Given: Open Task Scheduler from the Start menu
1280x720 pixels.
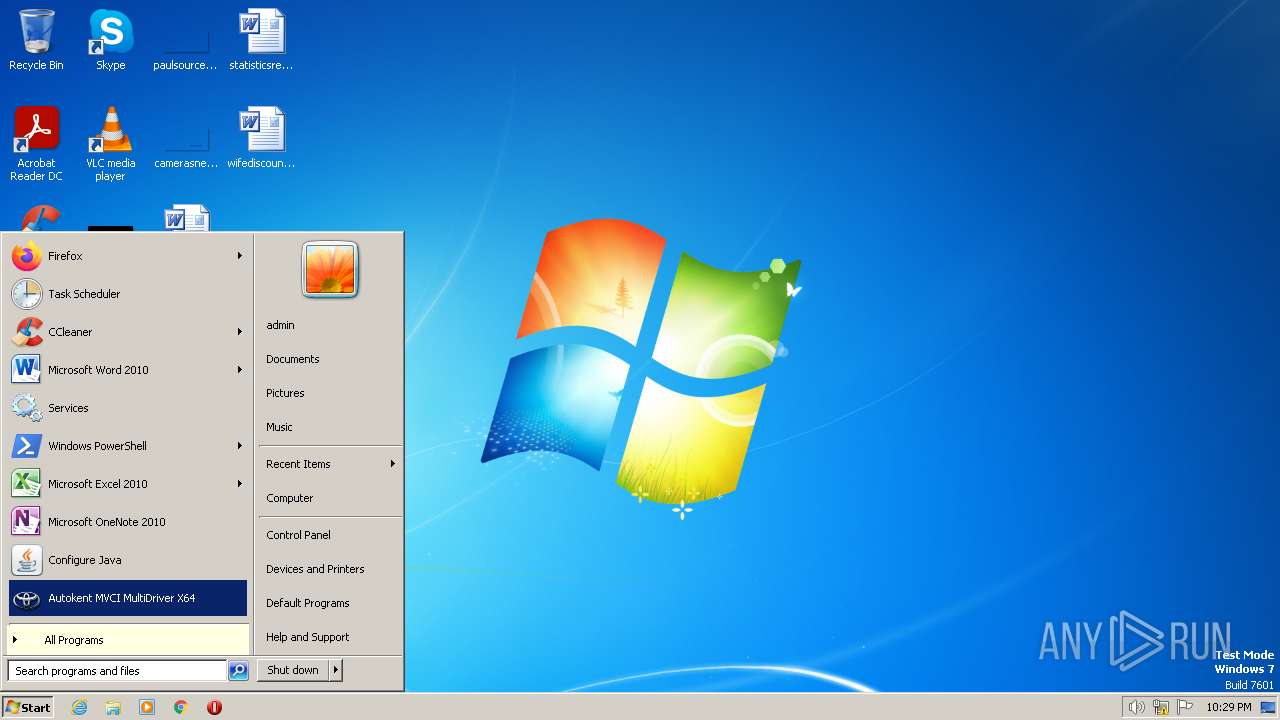Looking at the screenshot, I should pyautogui.click(x=128, y=294).
